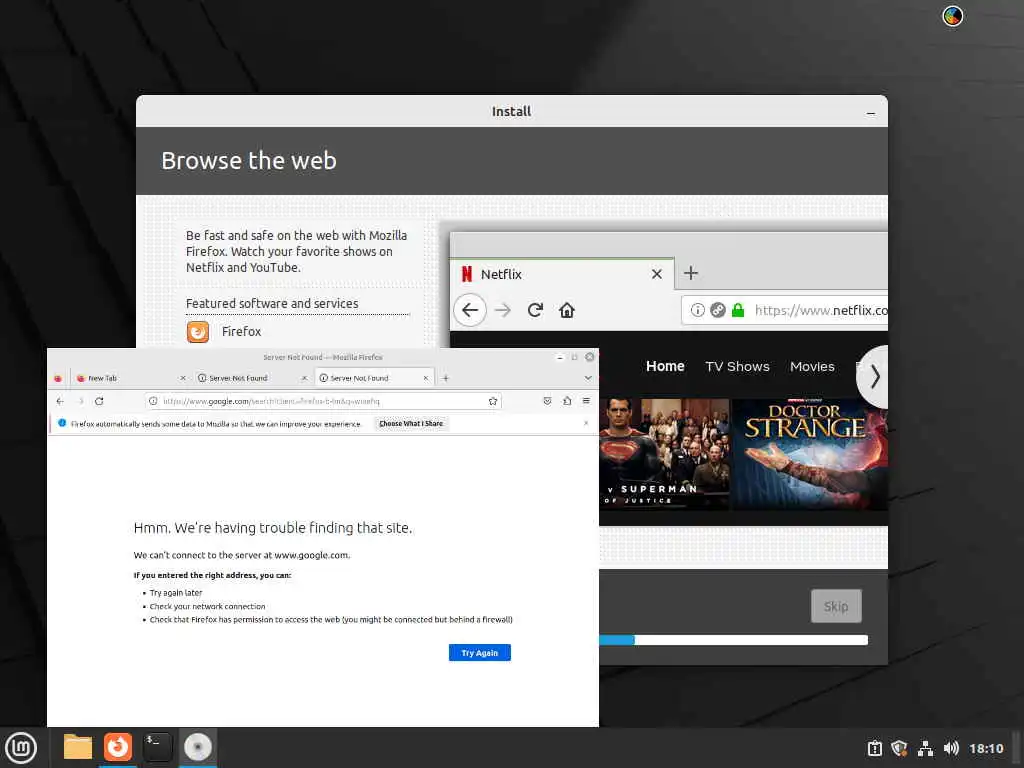Screen dimensions: 1024x768
Task: Click green padlock in slideshow browser image
Action: click(x=737, y=310)
